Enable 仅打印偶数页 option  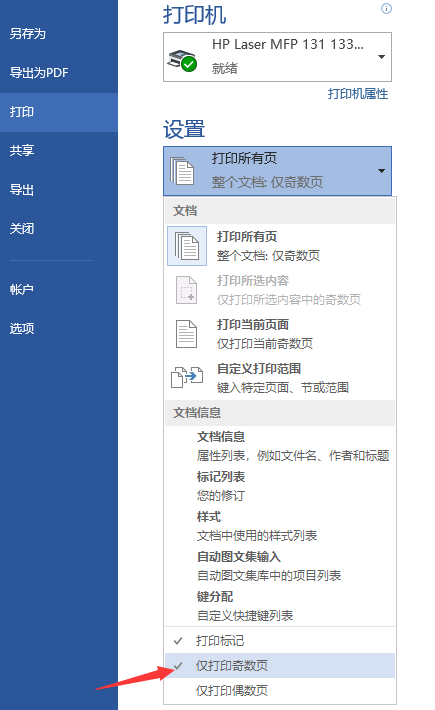point(280,690)
